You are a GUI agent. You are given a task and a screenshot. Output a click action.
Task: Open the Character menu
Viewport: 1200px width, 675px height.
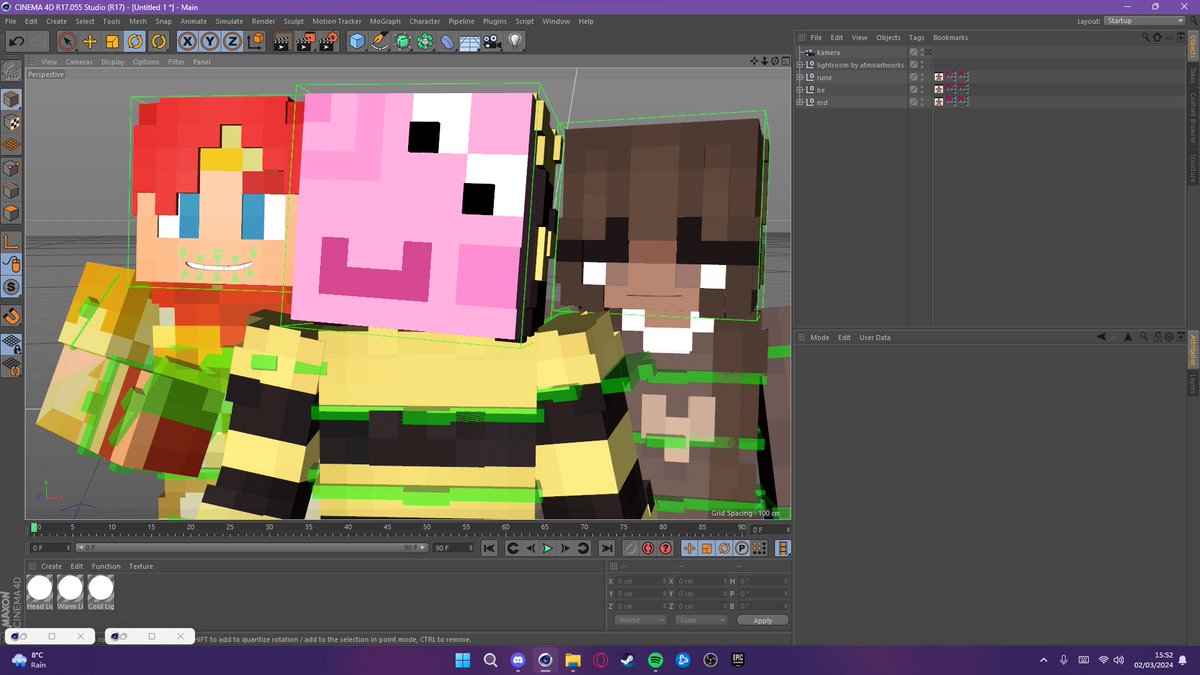point(424,21)
